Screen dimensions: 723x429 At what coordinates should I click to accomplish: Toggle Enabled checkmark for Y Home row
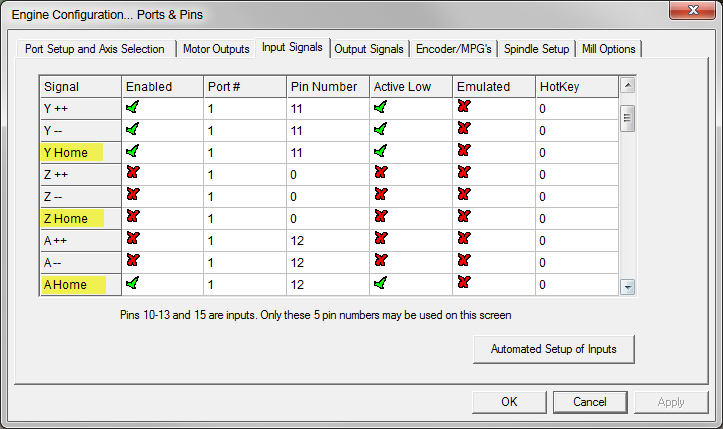(132, 151)
